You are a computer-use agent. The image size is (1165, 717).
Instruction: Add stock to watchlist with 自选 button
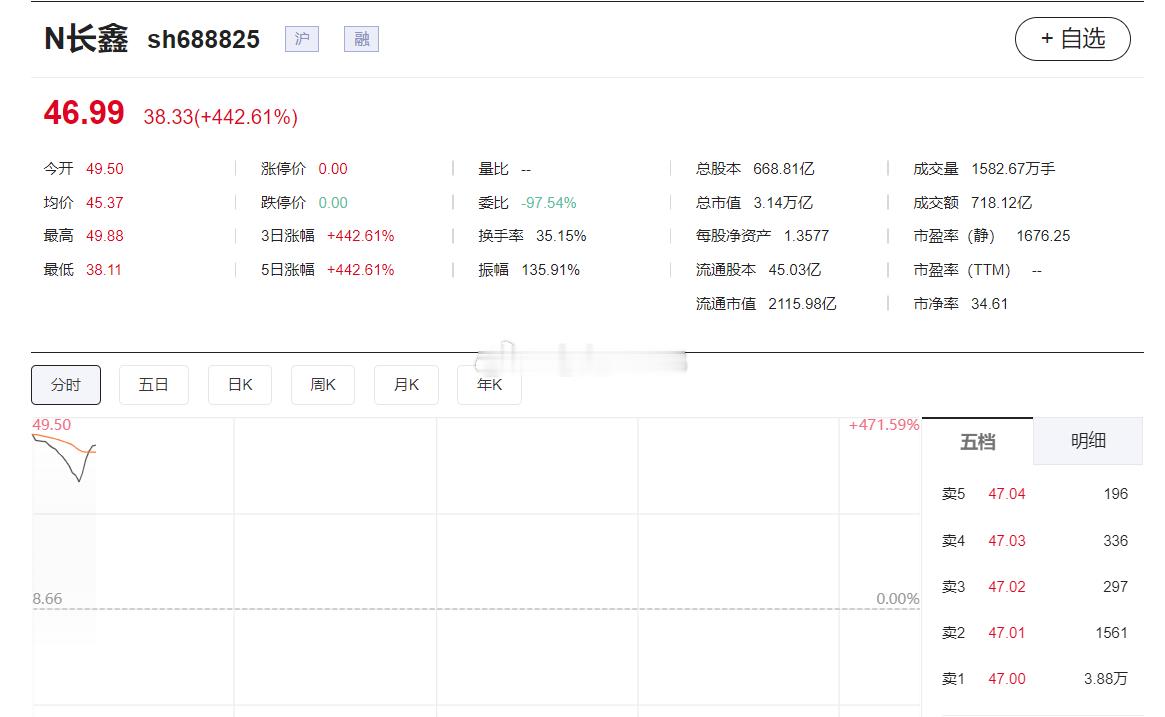pos(1072,39)
